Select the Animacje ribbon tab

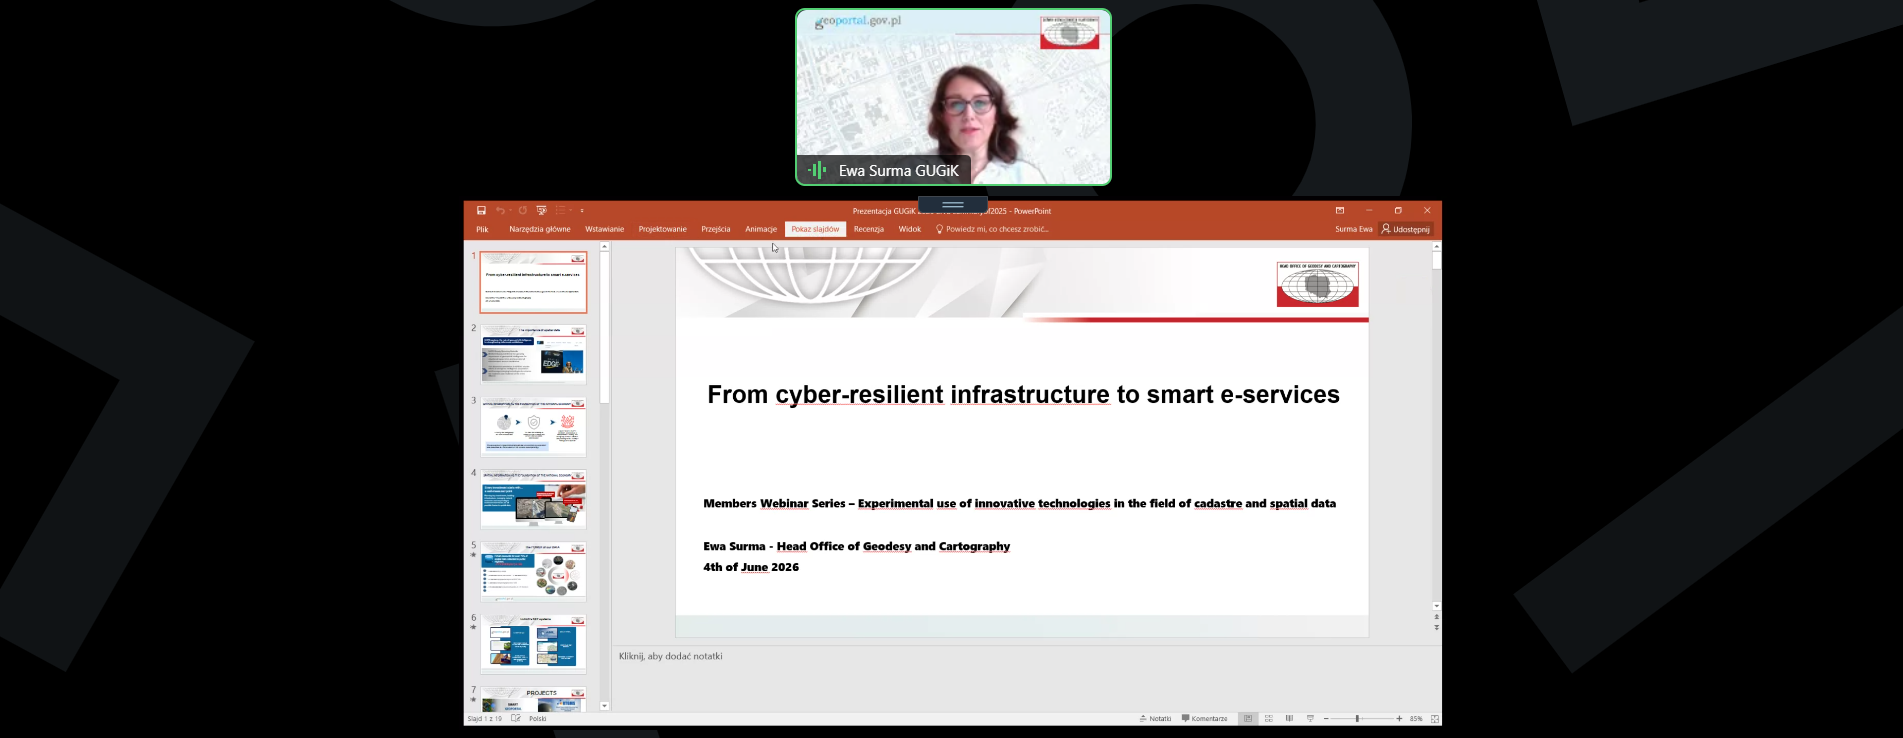(x=761, y=229)
